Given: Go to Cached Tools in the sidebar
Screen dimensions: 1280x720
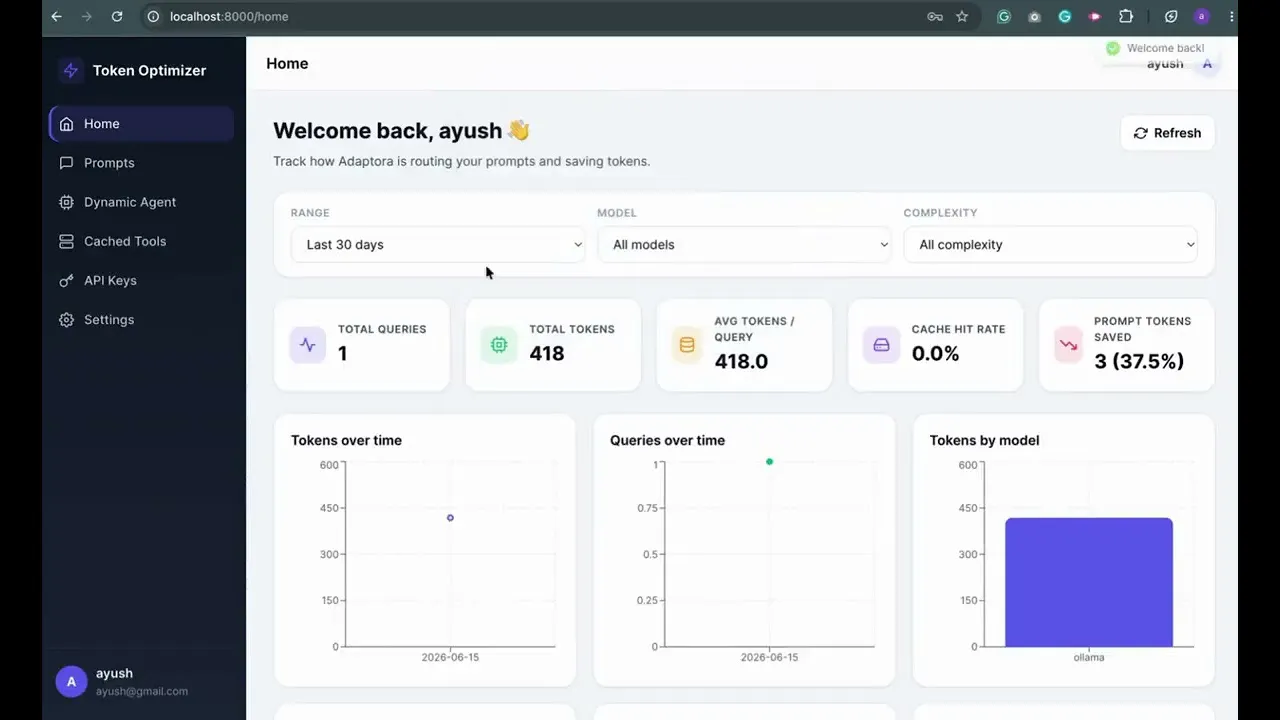Looking at the screenshot, I should tap(141, 241).
